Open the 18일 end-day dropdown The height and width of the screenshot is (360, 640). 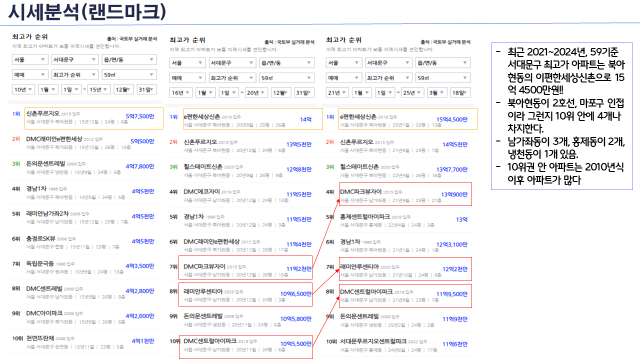click(x=460, y=93)
